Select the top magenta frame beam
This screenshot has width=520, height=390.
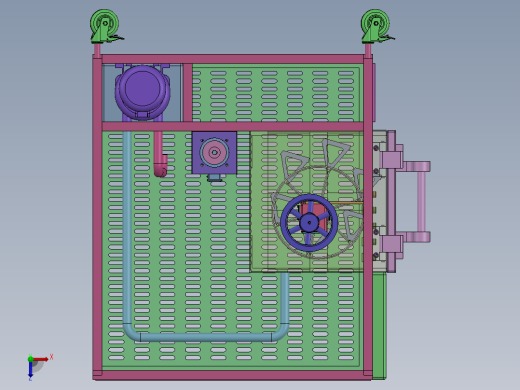[x=232, y=59]
